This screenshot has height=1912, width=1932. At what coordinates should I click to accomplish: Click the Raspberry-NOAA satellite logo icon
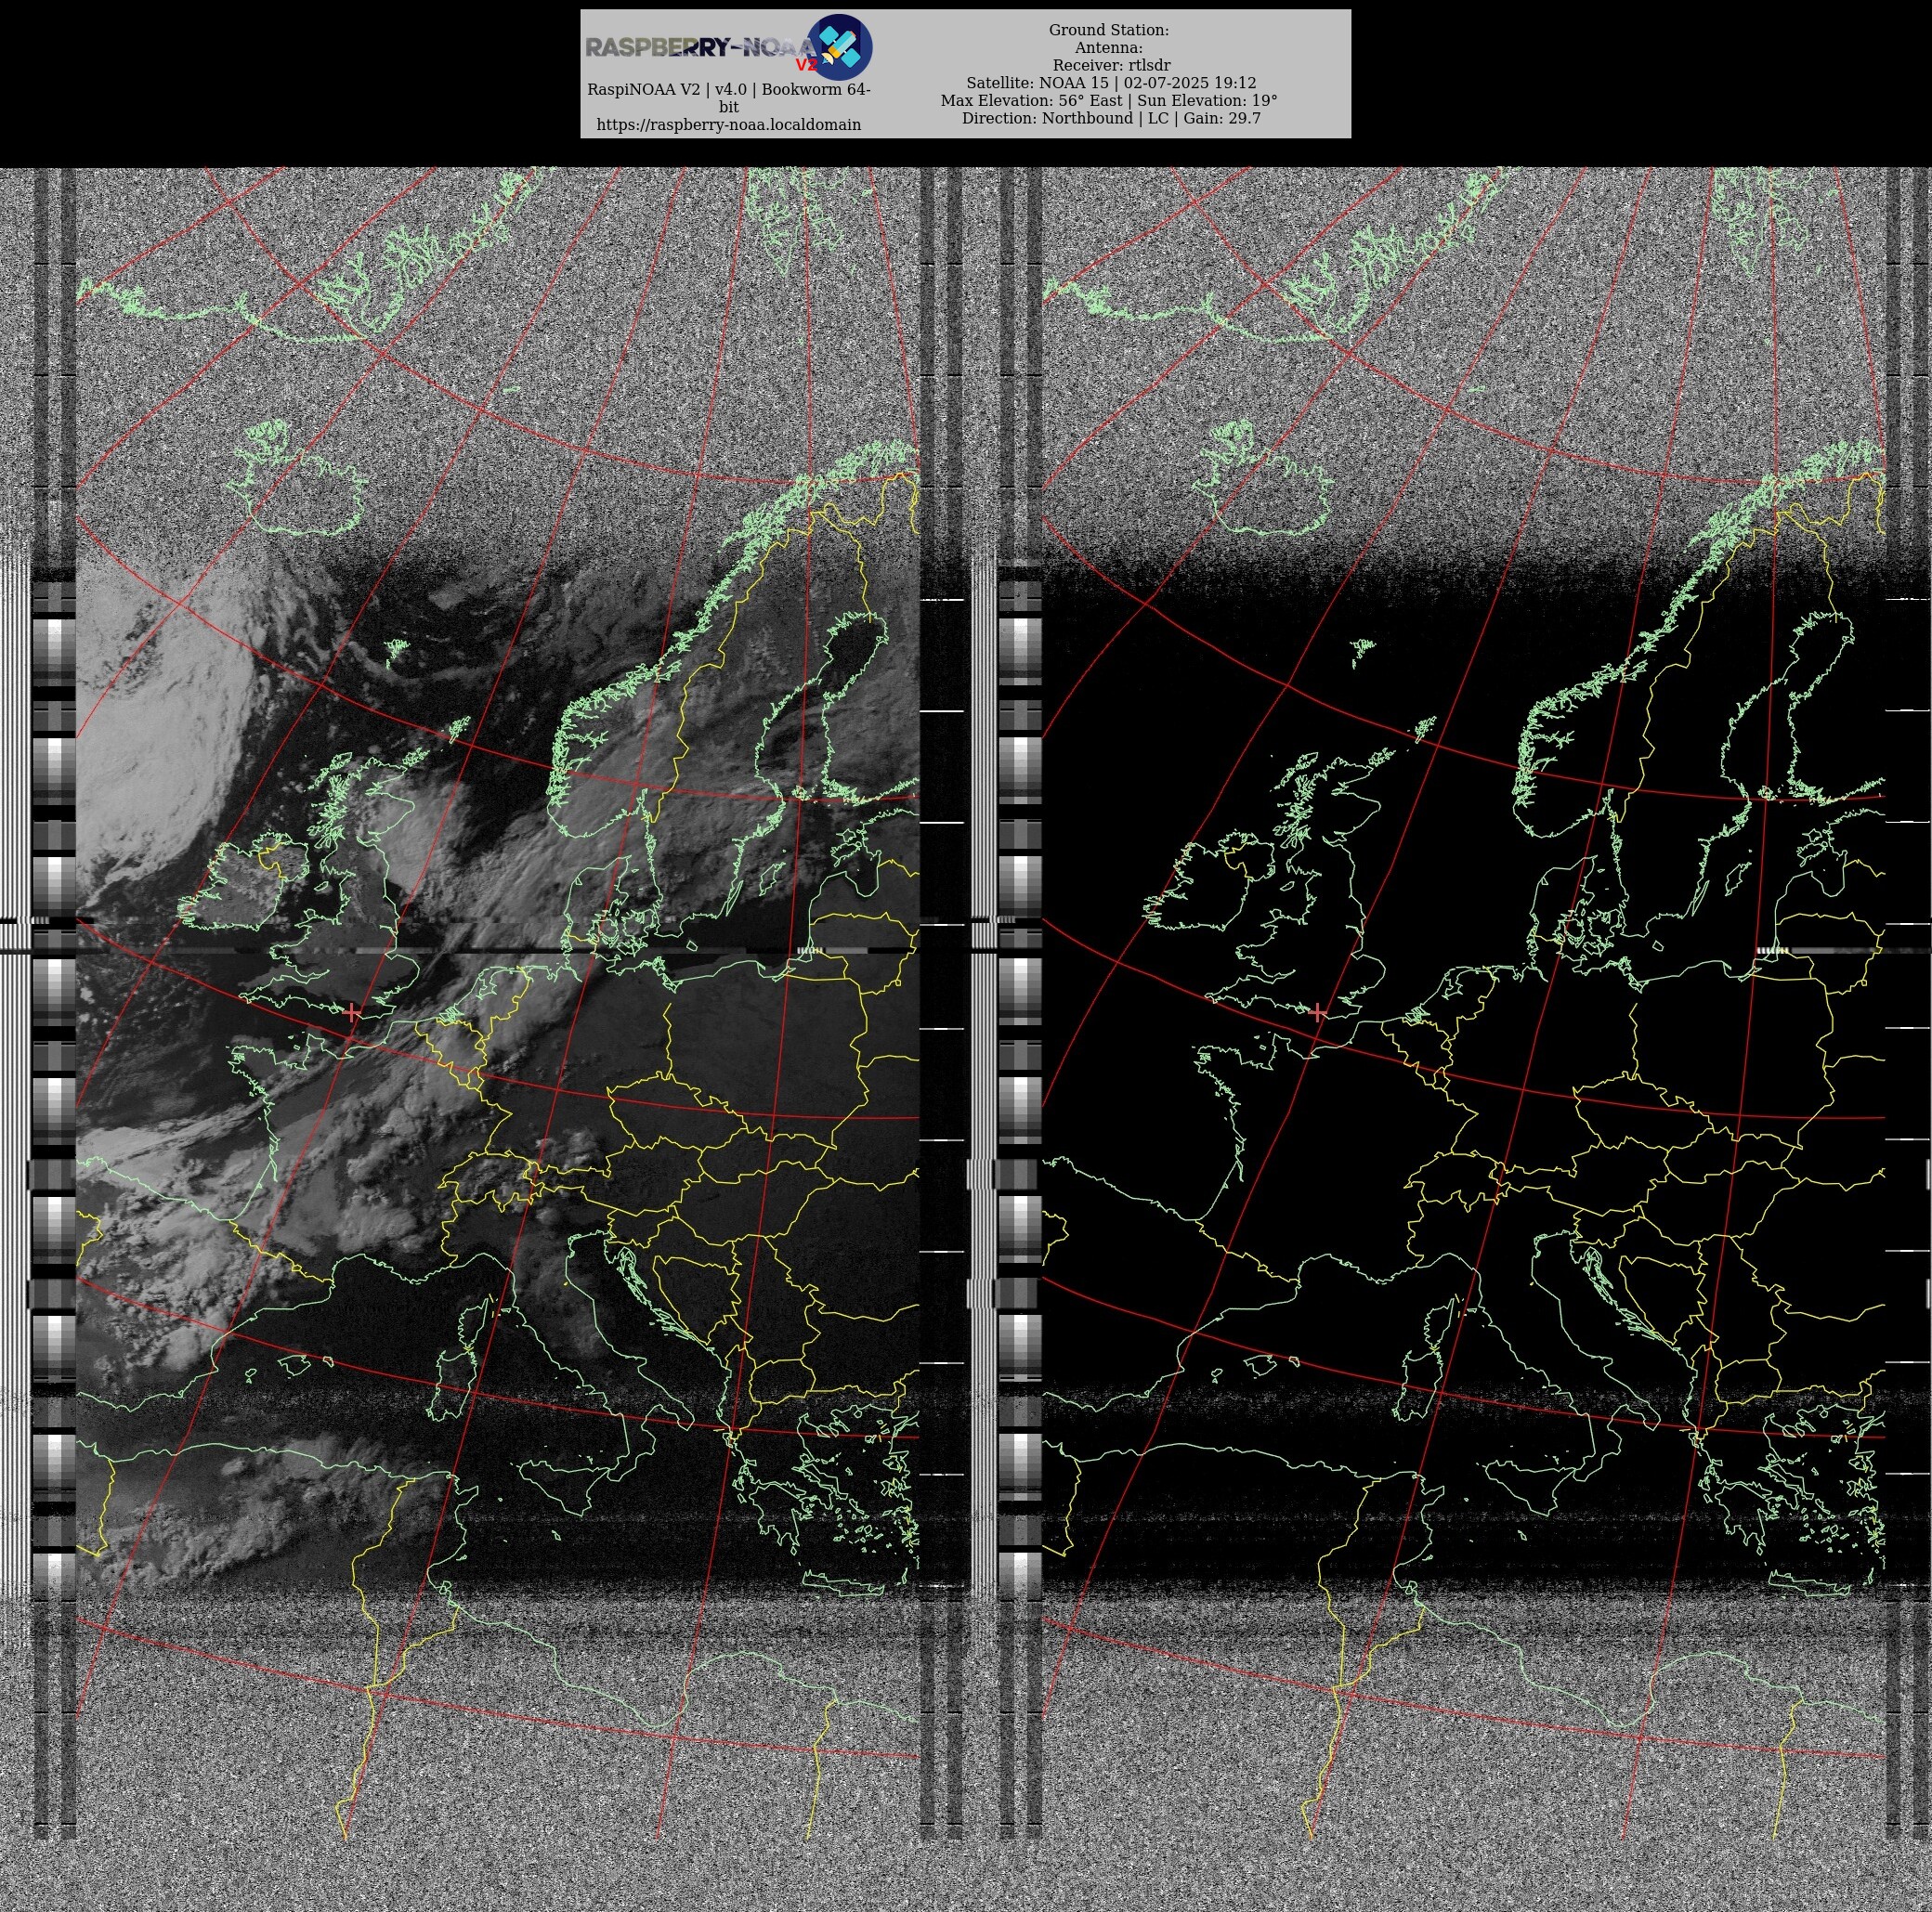point(839,47)
